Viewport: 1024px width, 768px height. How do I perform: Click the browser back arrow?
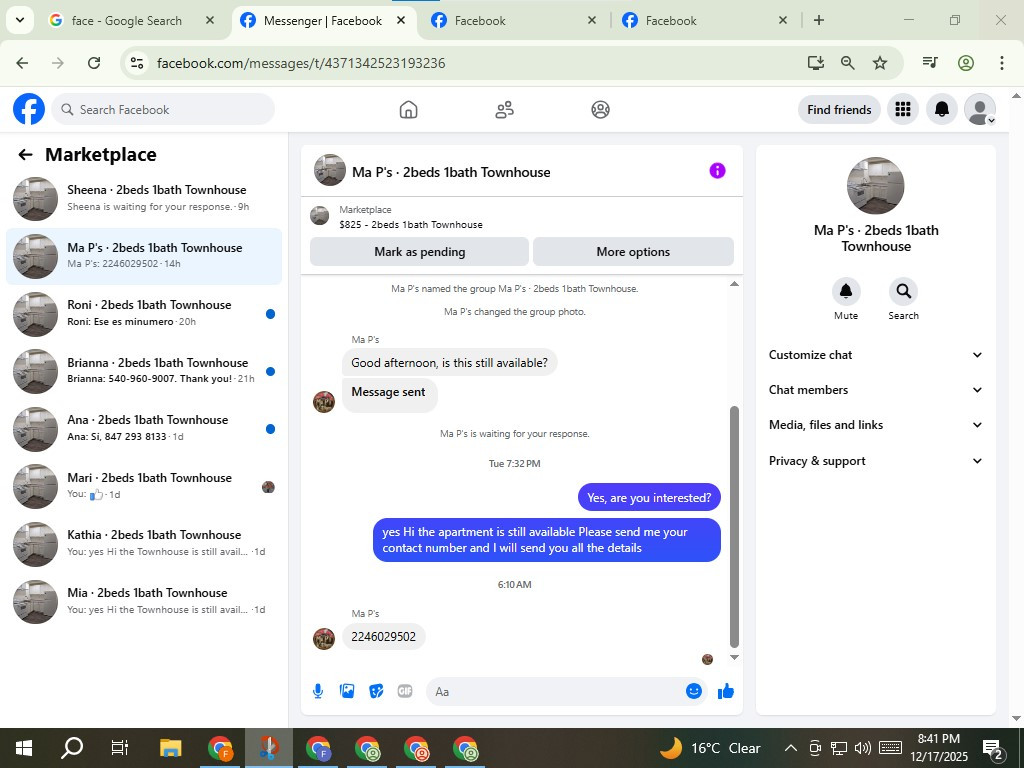pos(22,63)
